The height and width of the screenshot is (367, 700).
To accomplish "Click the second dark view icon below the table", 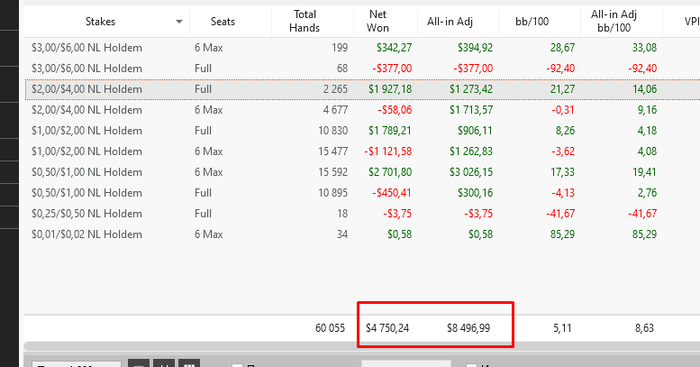I will point(163,363).
